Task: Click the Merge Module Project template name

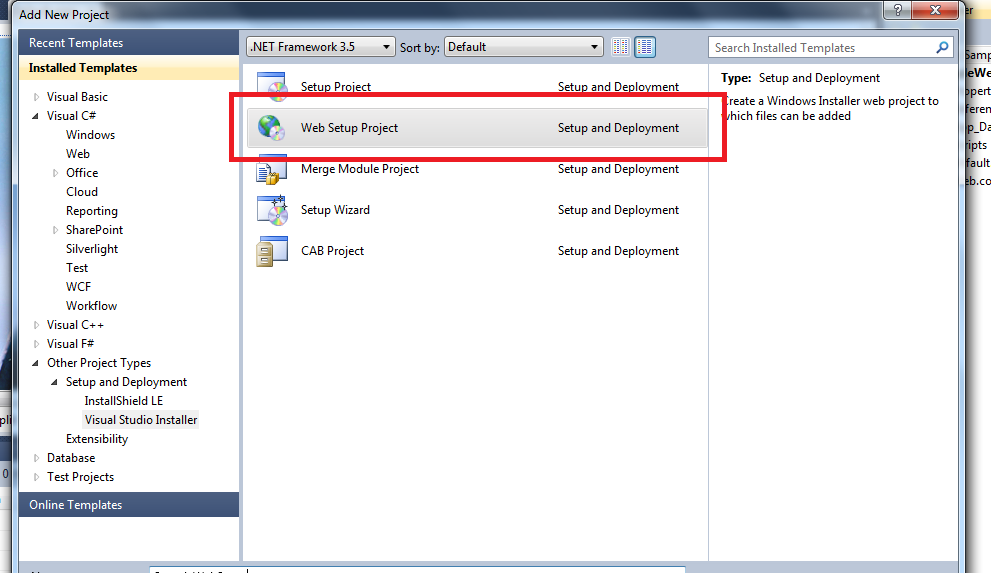Action: click(360, 169)
